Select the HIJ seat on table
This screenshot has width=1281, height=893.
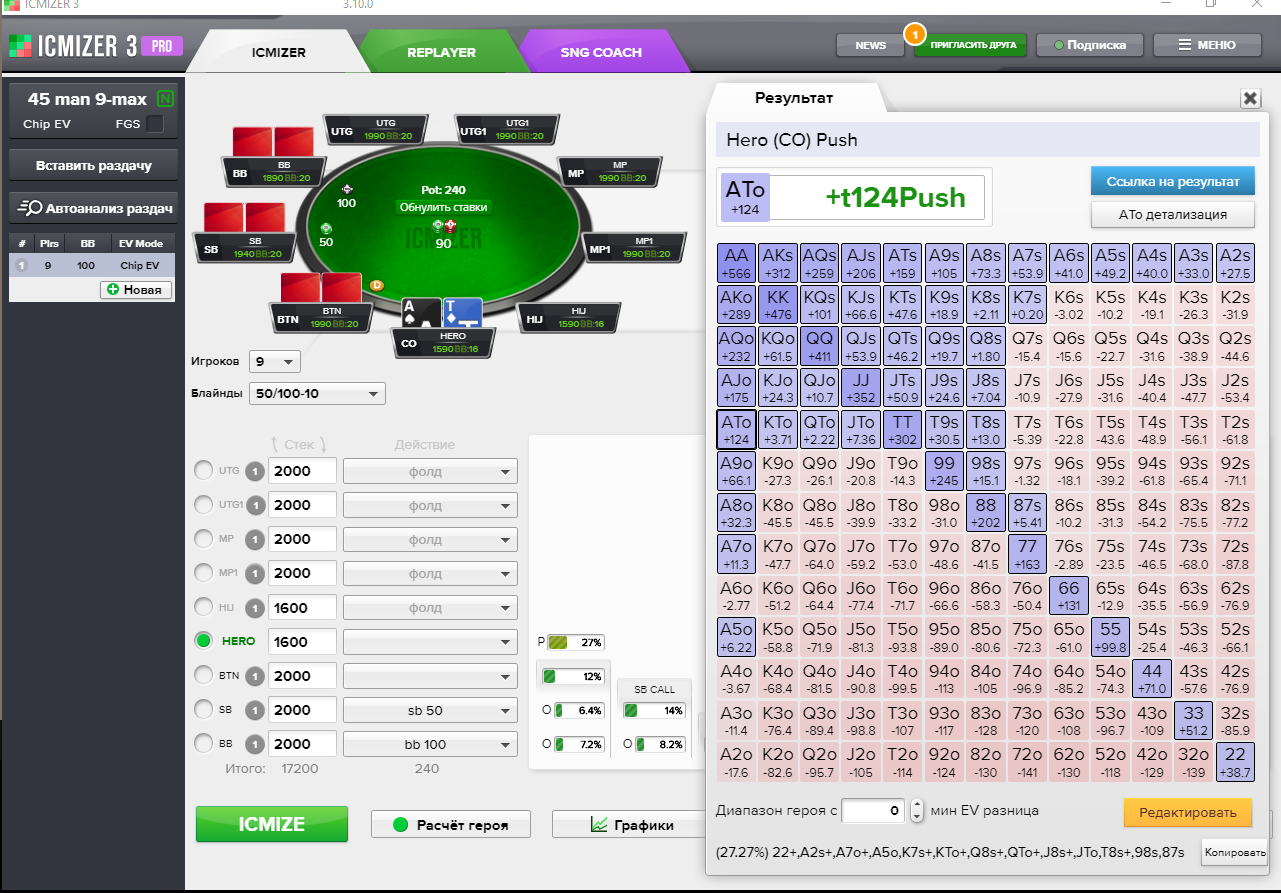click(570, 319)
